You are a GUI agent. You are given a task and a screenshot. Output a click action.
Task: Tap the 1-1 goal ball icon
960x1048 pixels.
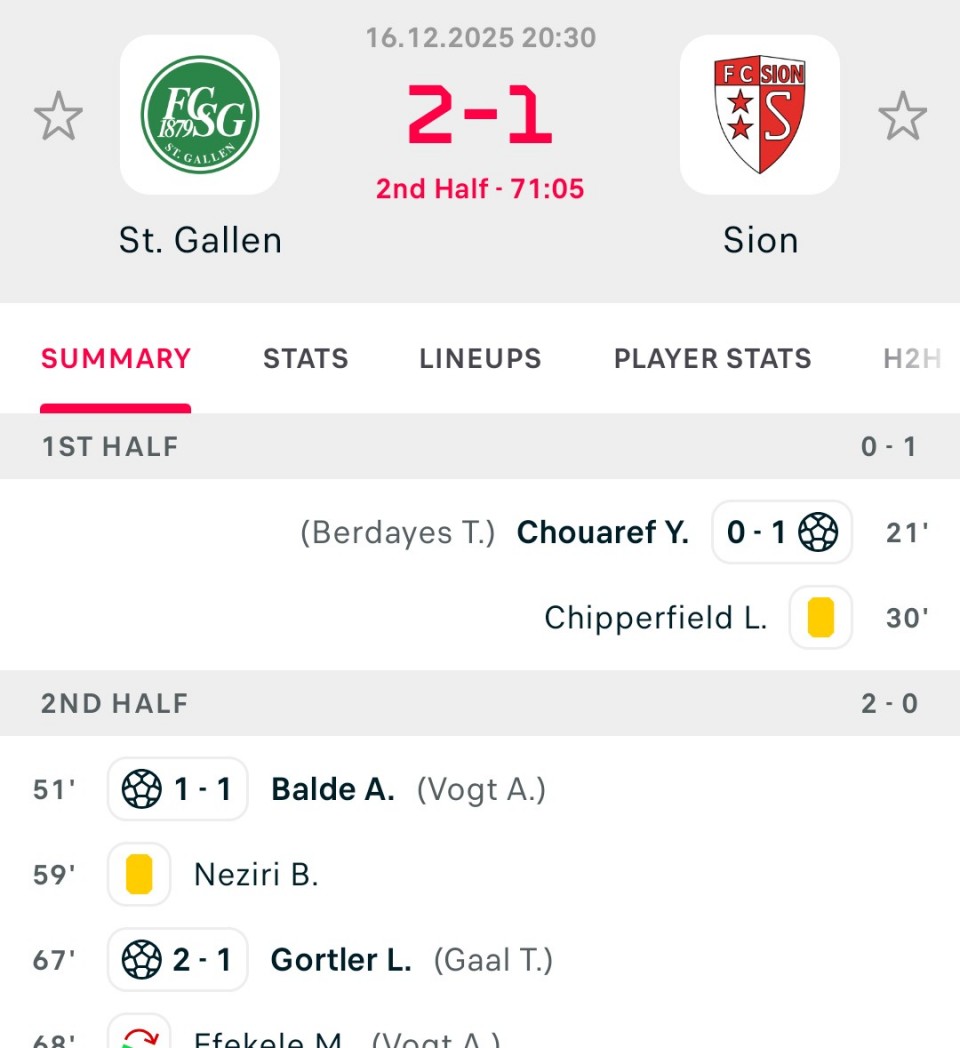coord(142,790)
